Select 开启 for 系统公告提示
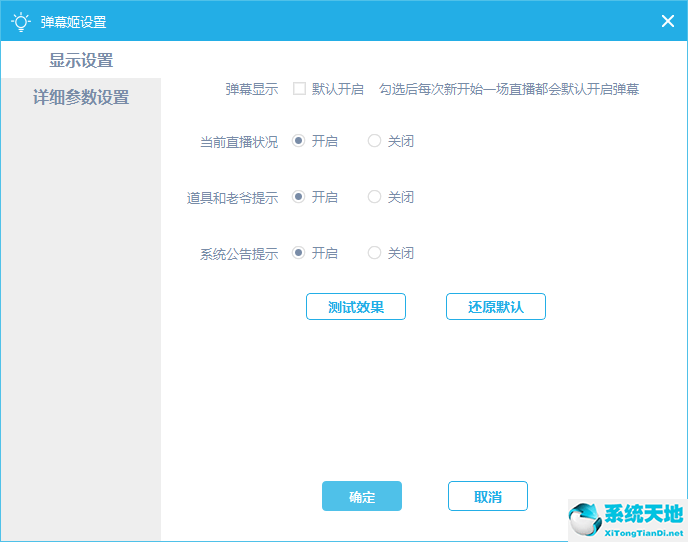The height and width of the screenshot is (542, 688). pos(298,253)
